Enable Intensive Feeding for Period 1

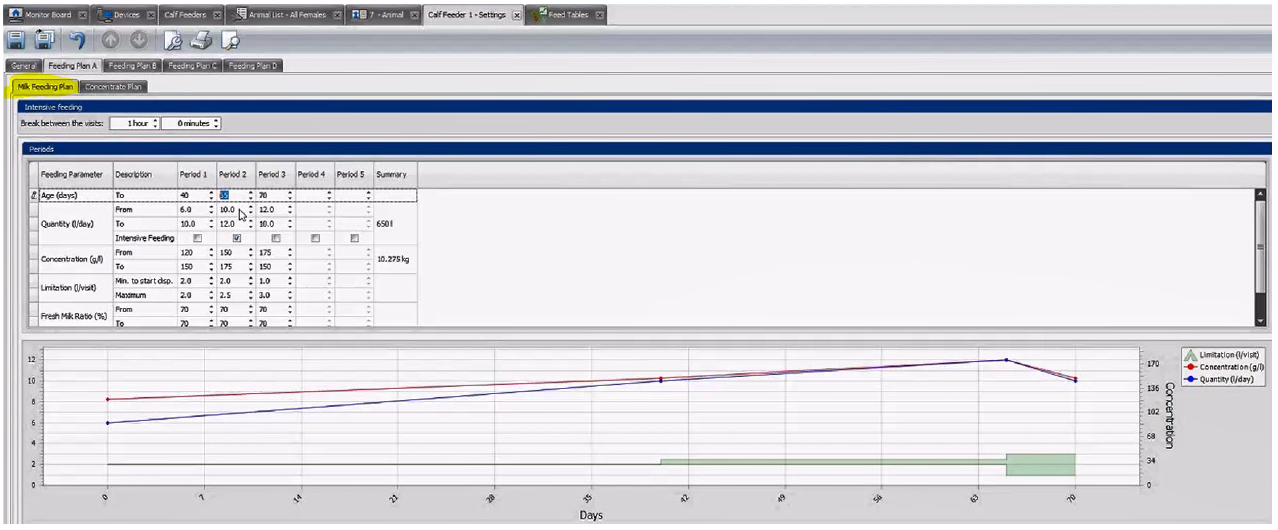[197, 238]
